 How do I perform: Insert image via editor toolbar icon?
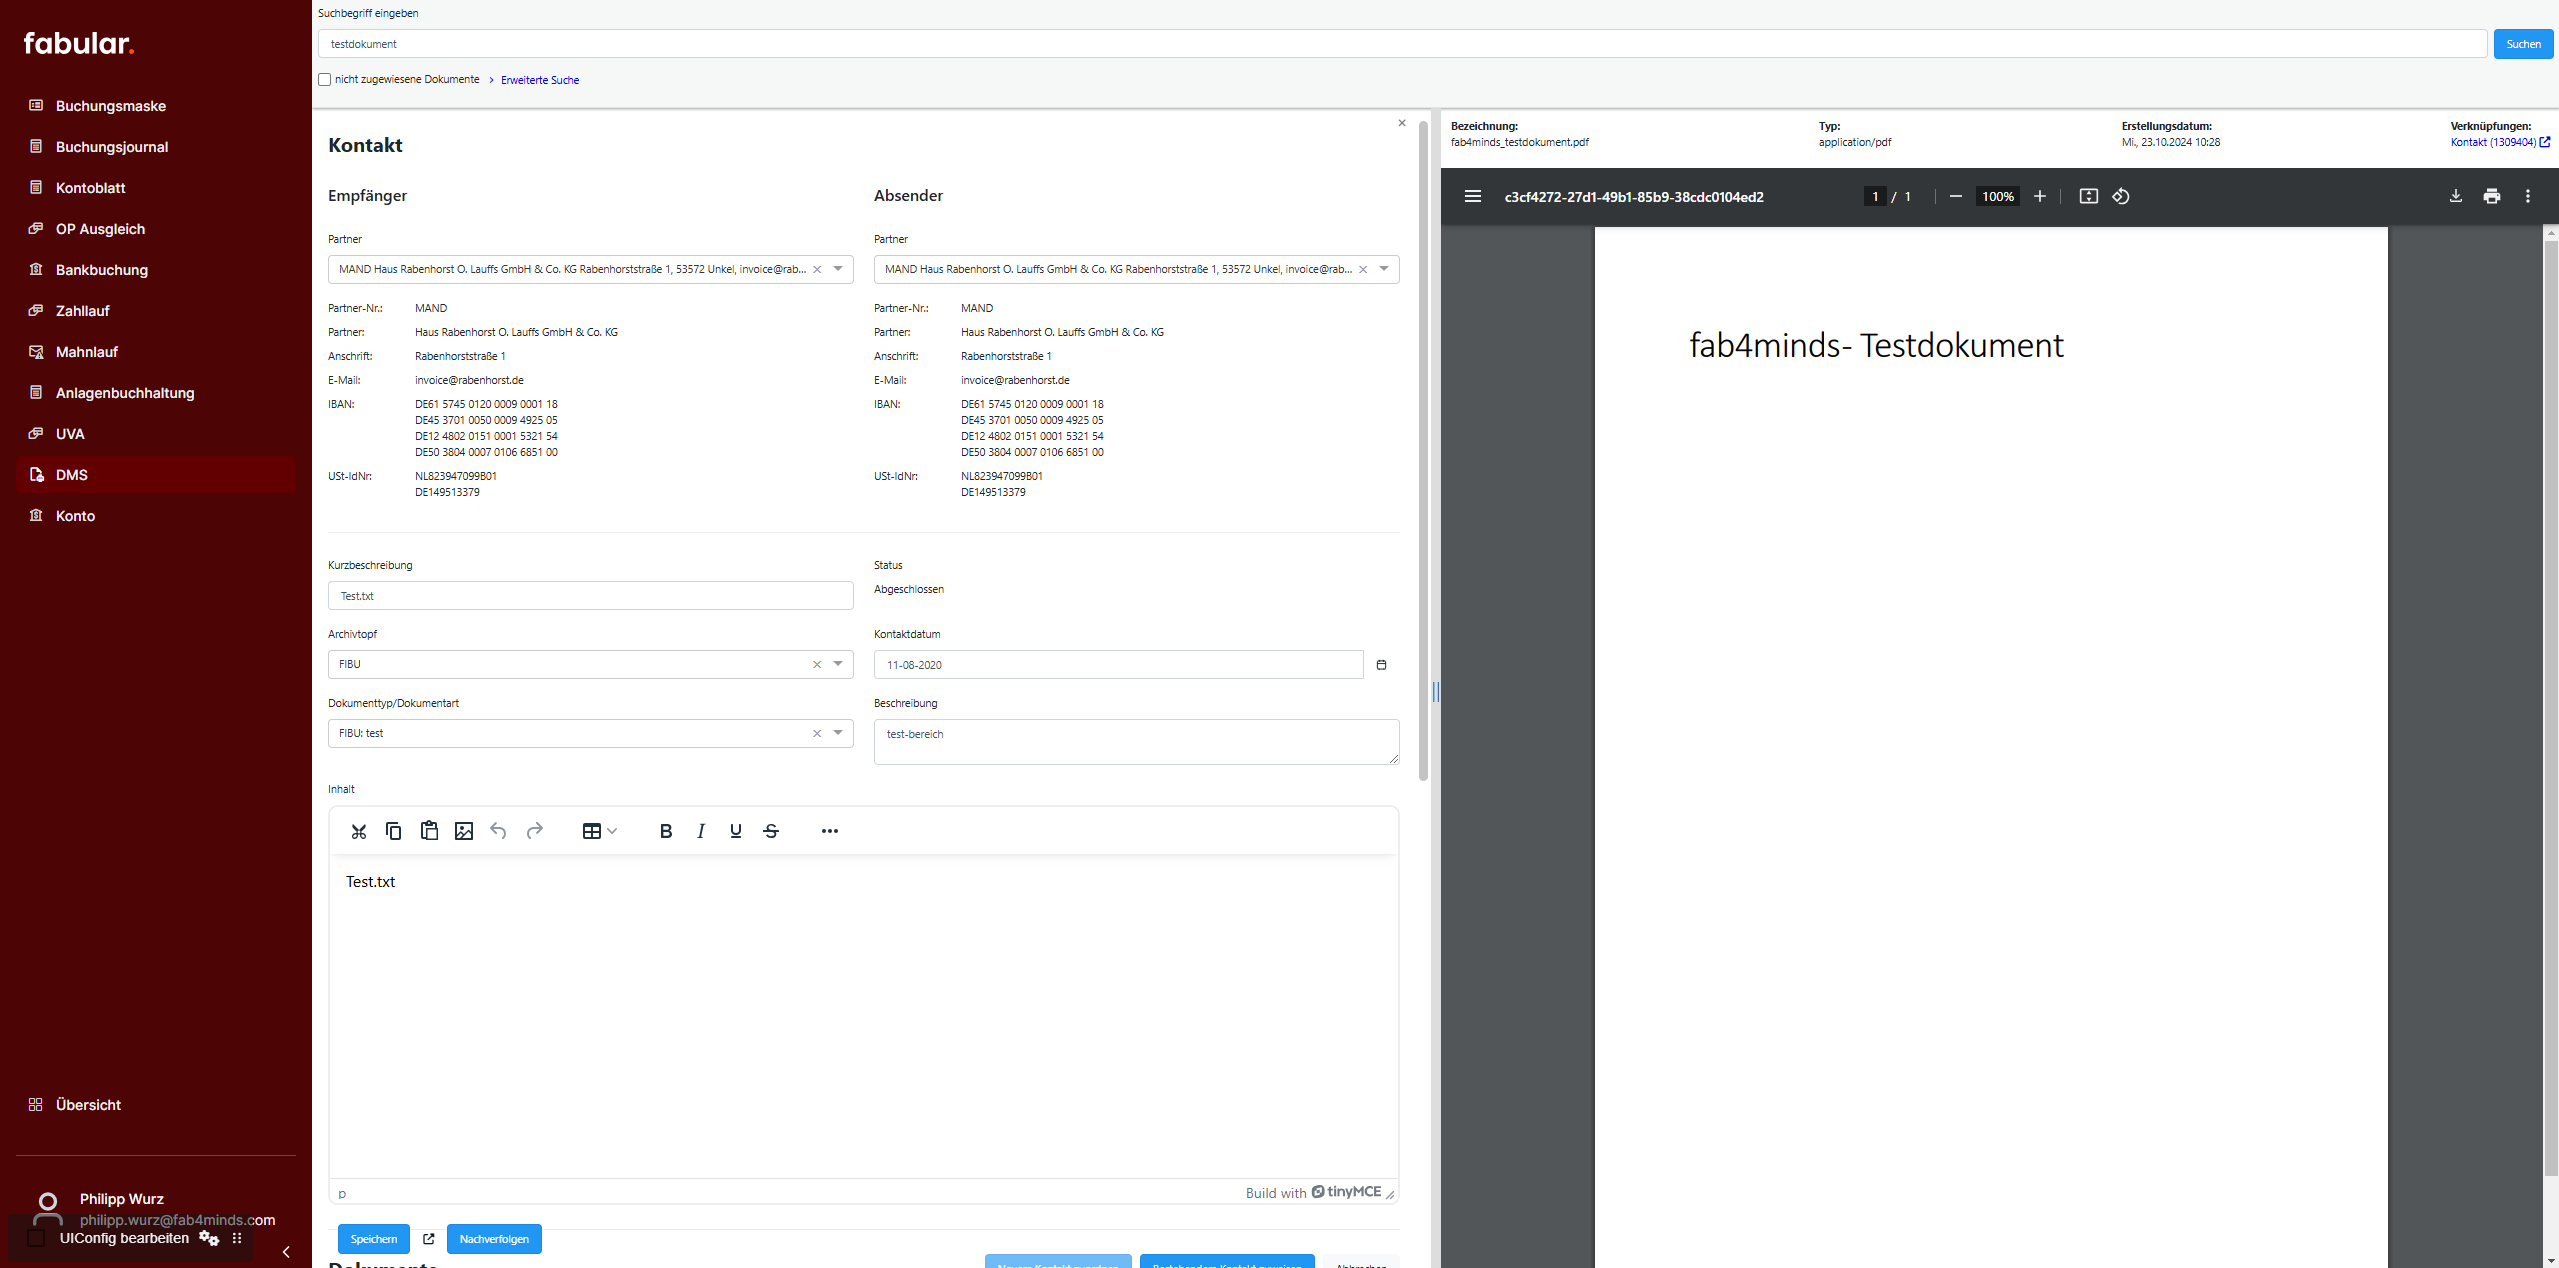click(464, 831)
